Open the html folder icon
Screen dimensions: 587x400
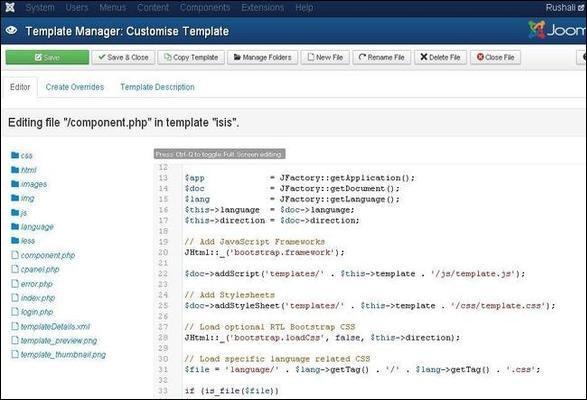(x=15, y=170)
